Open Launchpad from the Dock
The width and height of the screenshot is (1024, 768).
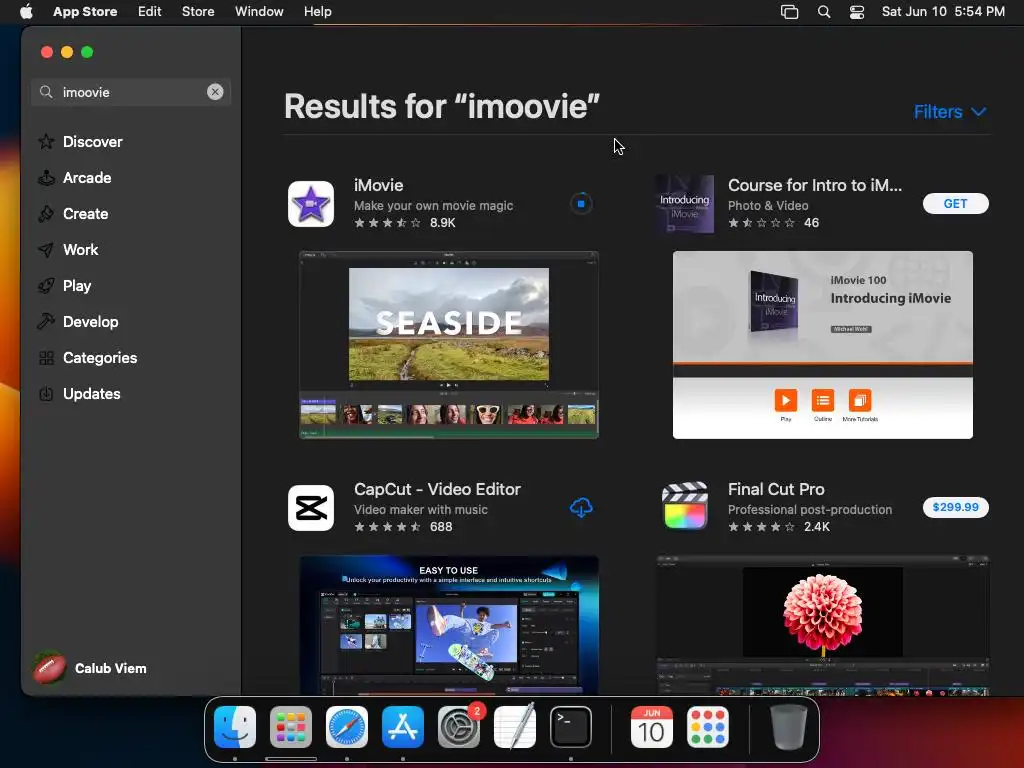coord(291,727)
